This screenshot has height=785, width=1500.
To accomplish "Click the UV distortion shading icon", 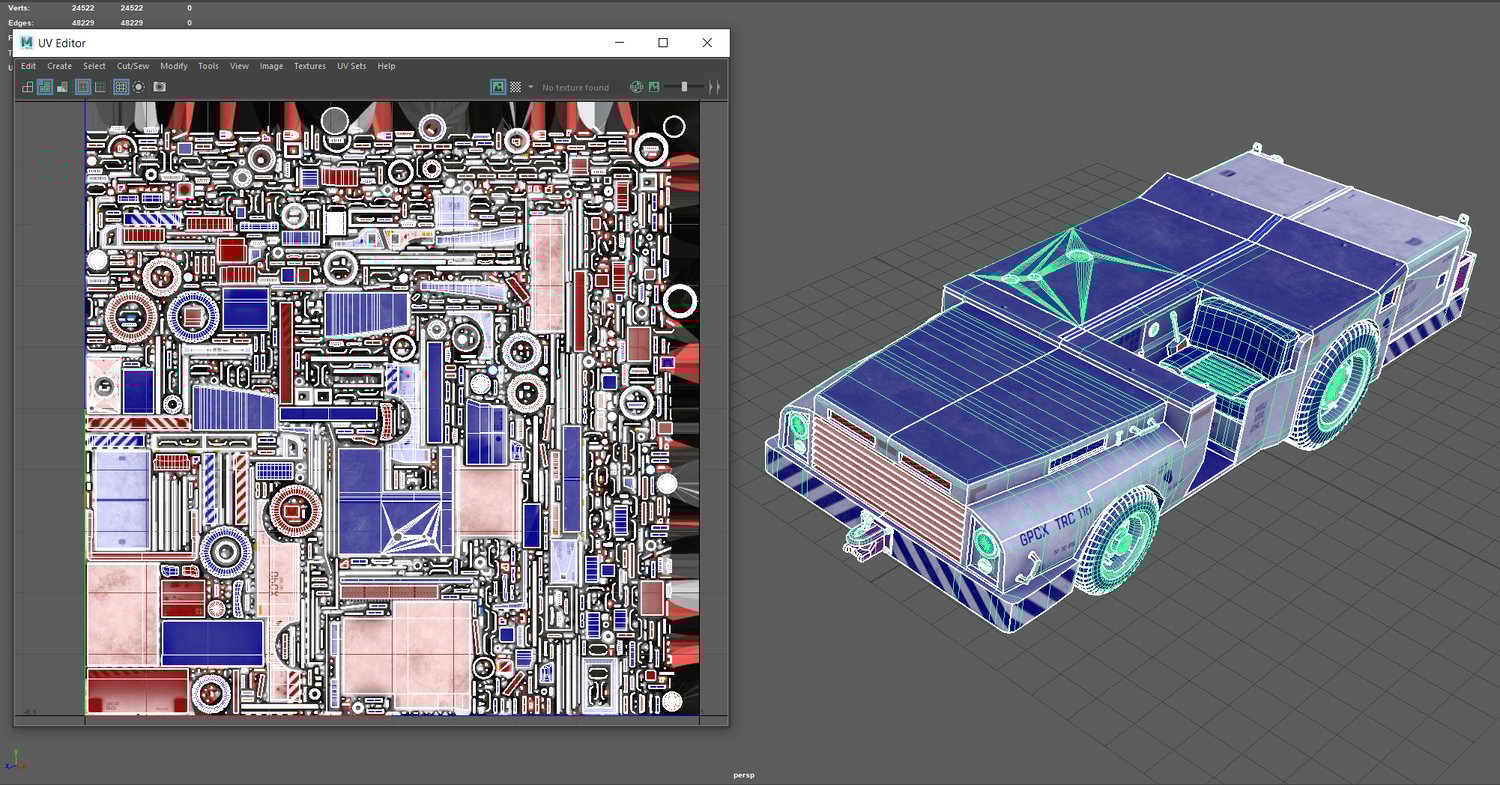I will pyautogui.click(x=63, y=87).
